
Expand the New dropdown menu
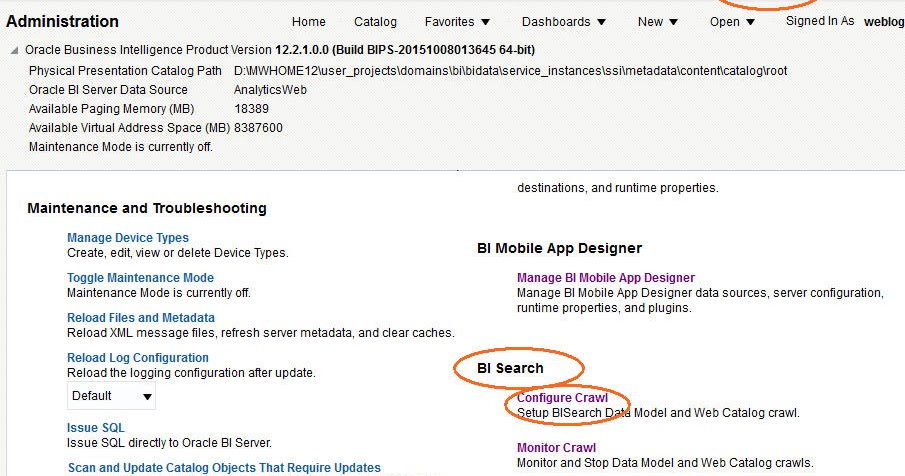(x=658, y=22)
